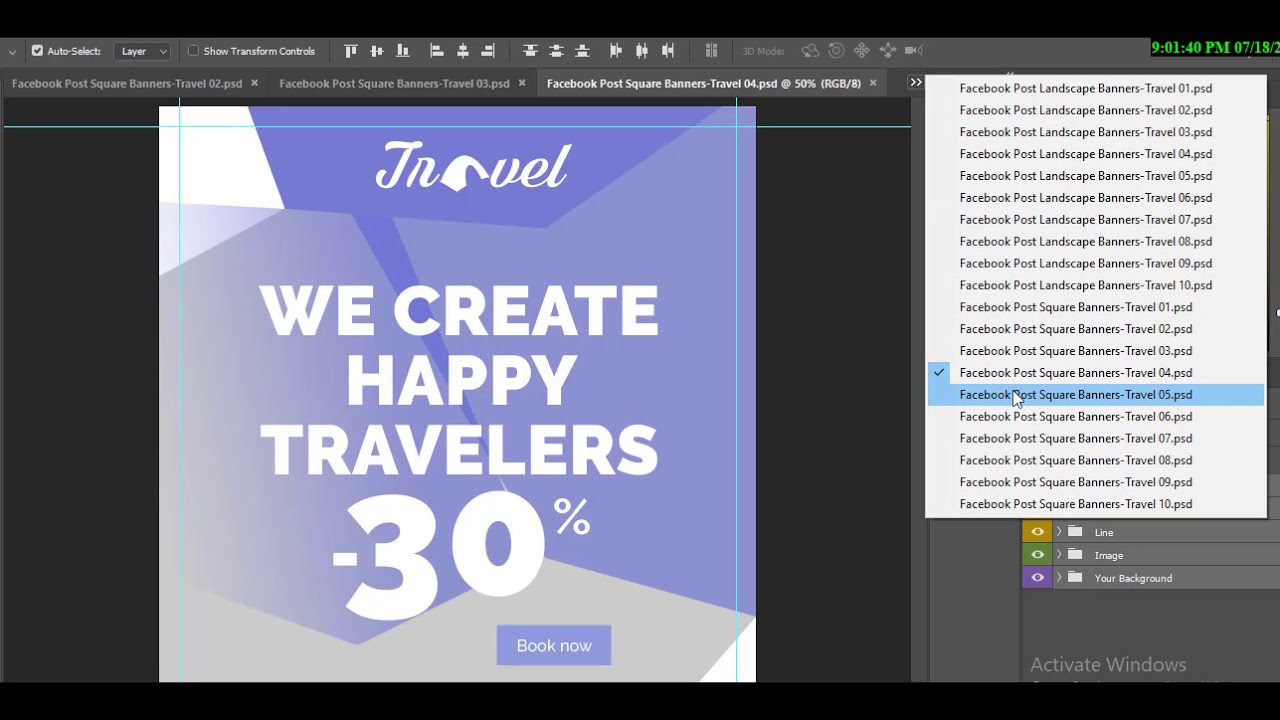Click Distribute horizontal centers icon
1280x720 pixels.
(642, 51)
